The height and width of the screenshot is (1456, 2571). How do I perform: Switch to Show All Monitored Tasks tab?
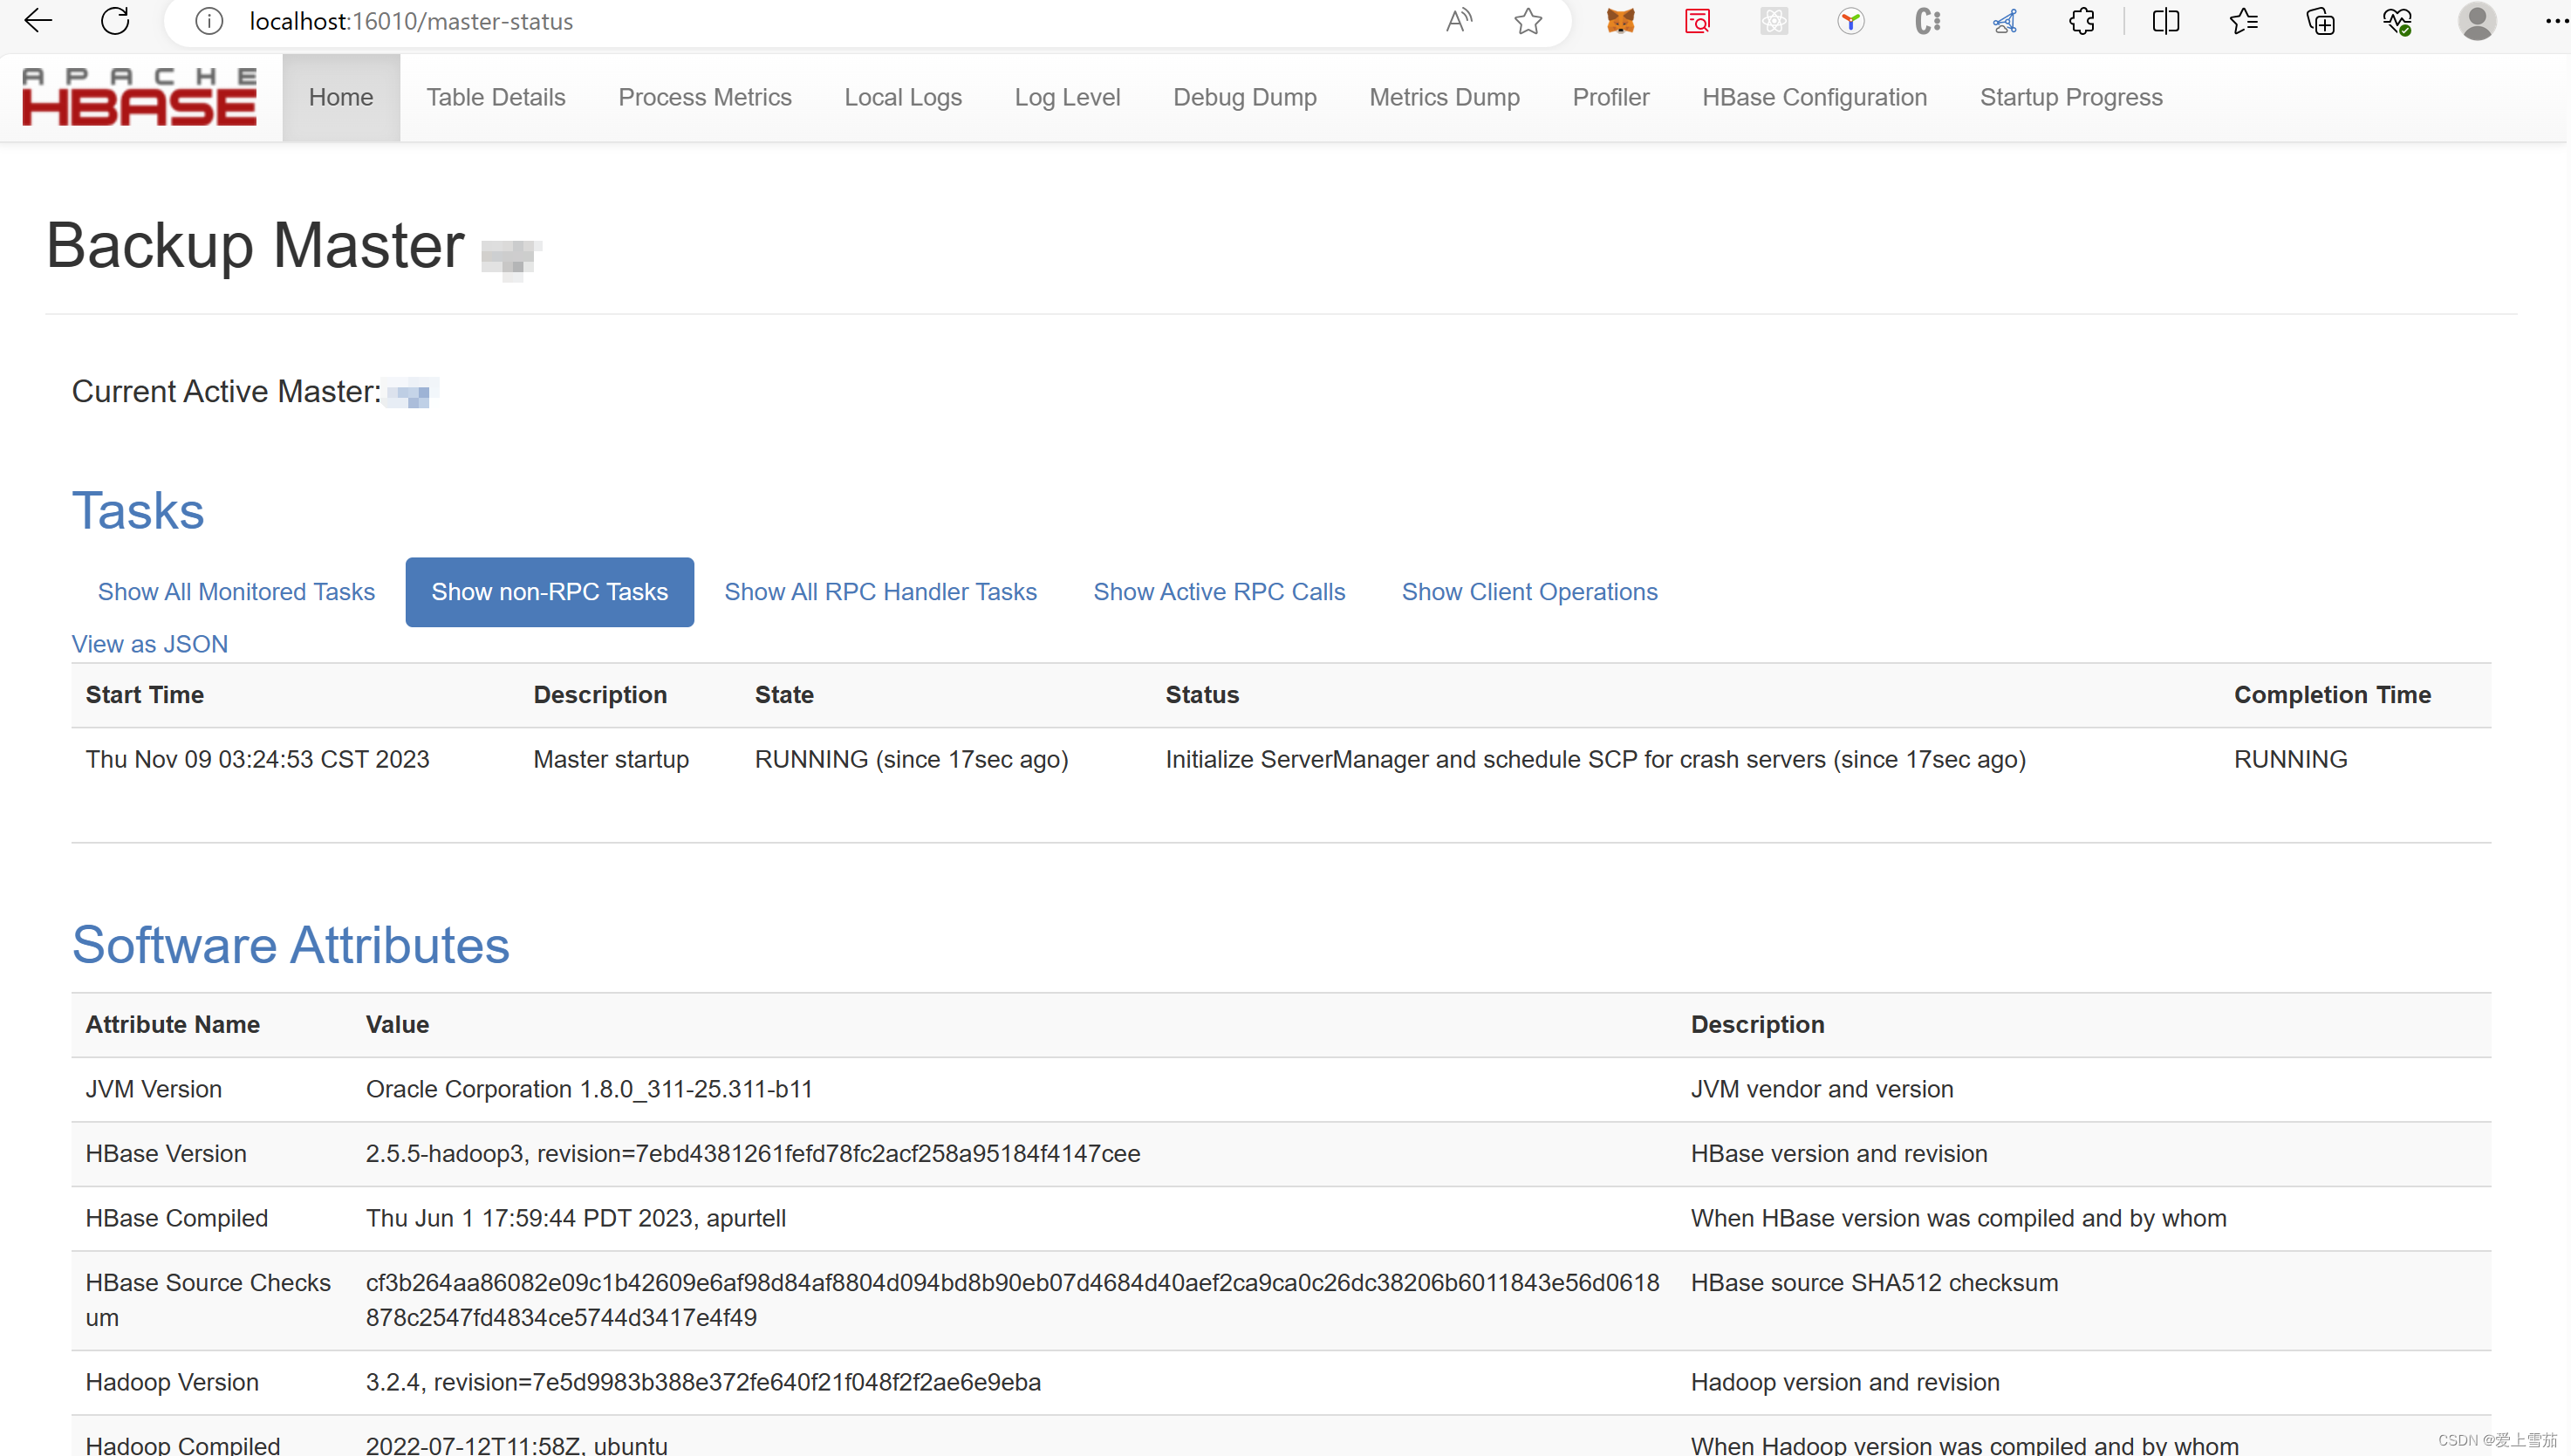click(236, 592)
